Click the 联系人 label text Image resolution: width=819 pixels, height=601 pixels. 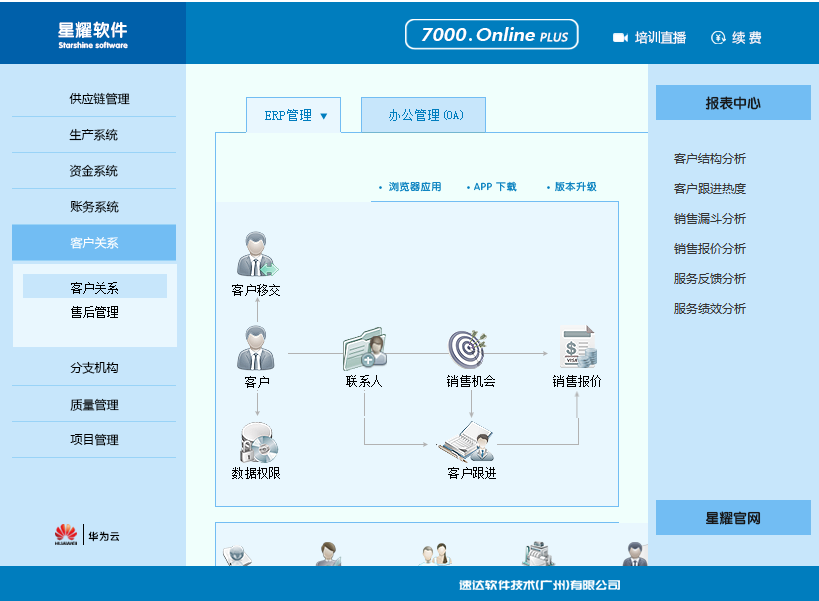tap(364, 382)
